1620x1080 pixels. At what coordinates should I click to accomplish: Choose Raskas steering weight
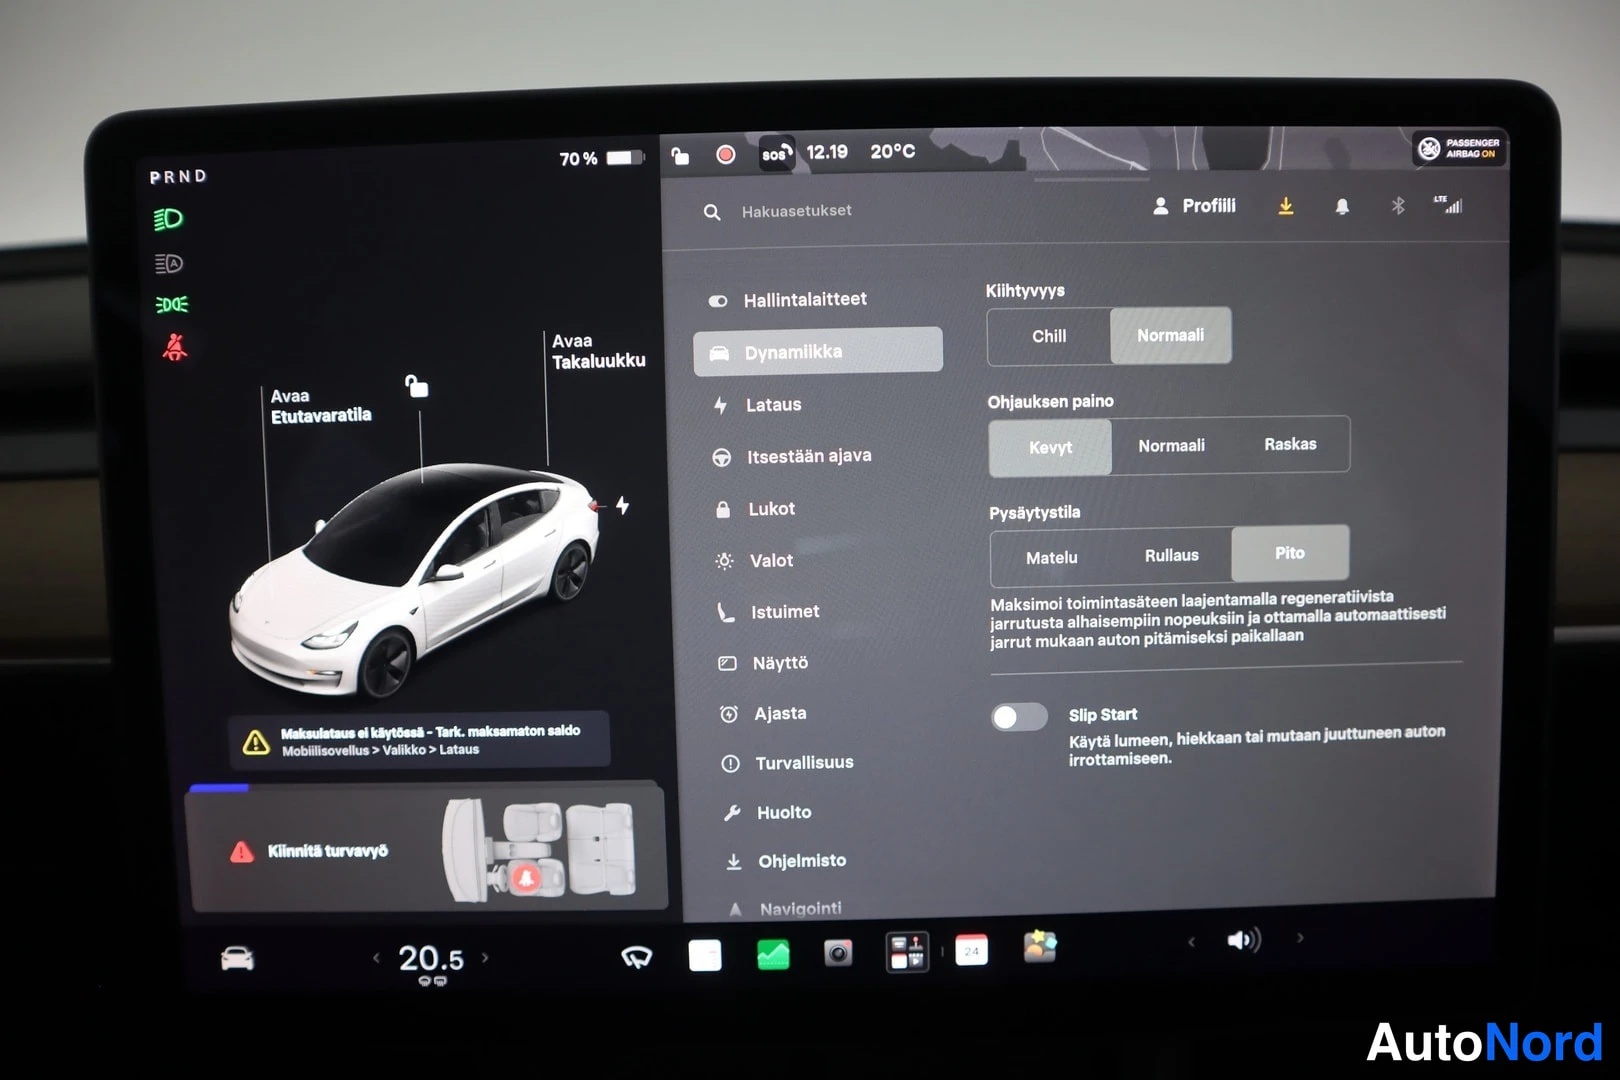pos(1290,444)
